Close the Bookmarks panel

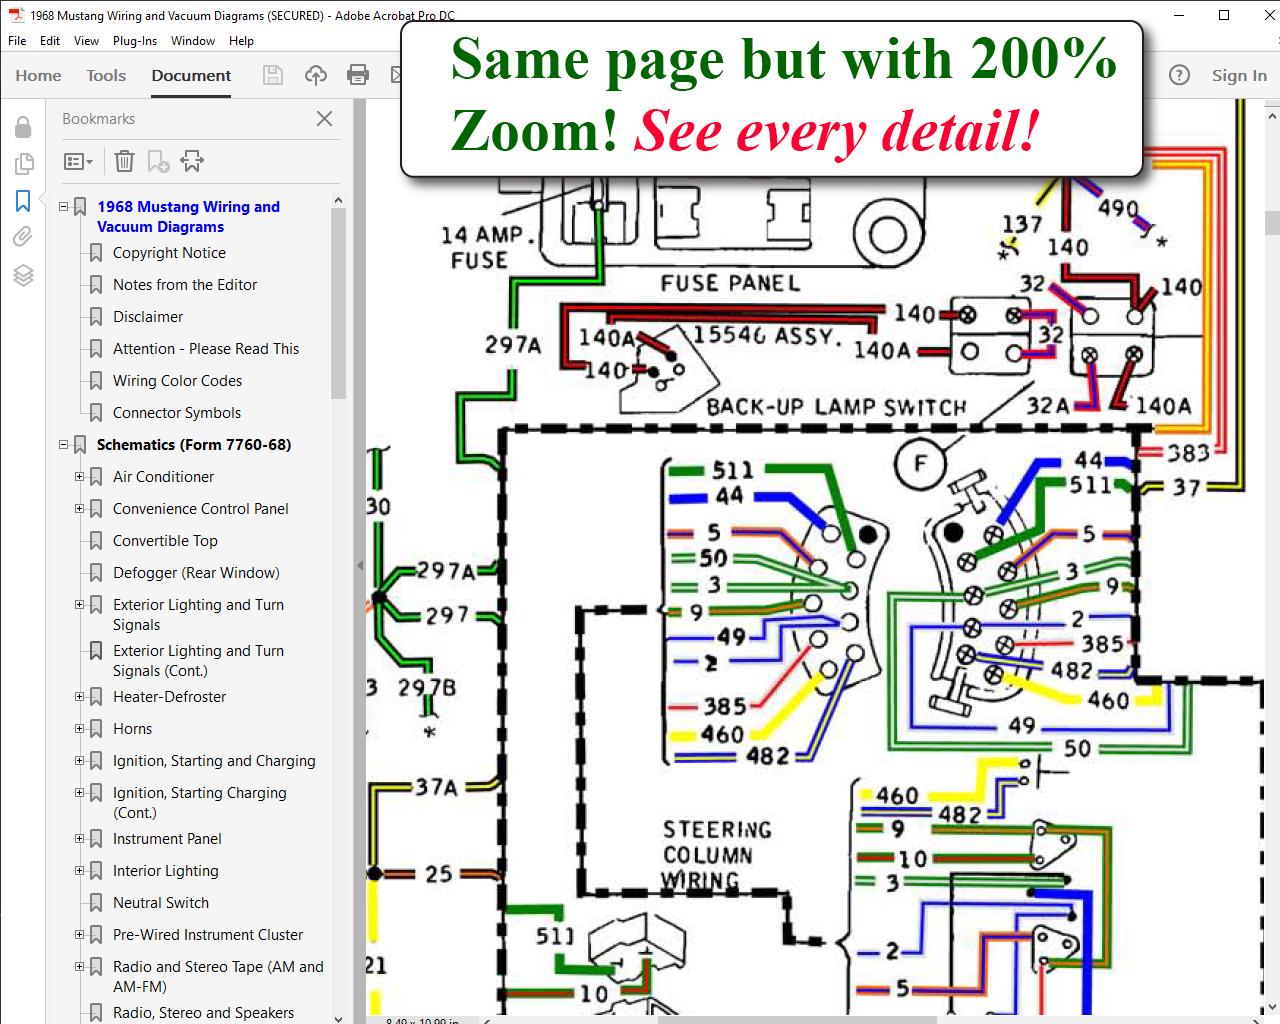[x=324, y=118]
